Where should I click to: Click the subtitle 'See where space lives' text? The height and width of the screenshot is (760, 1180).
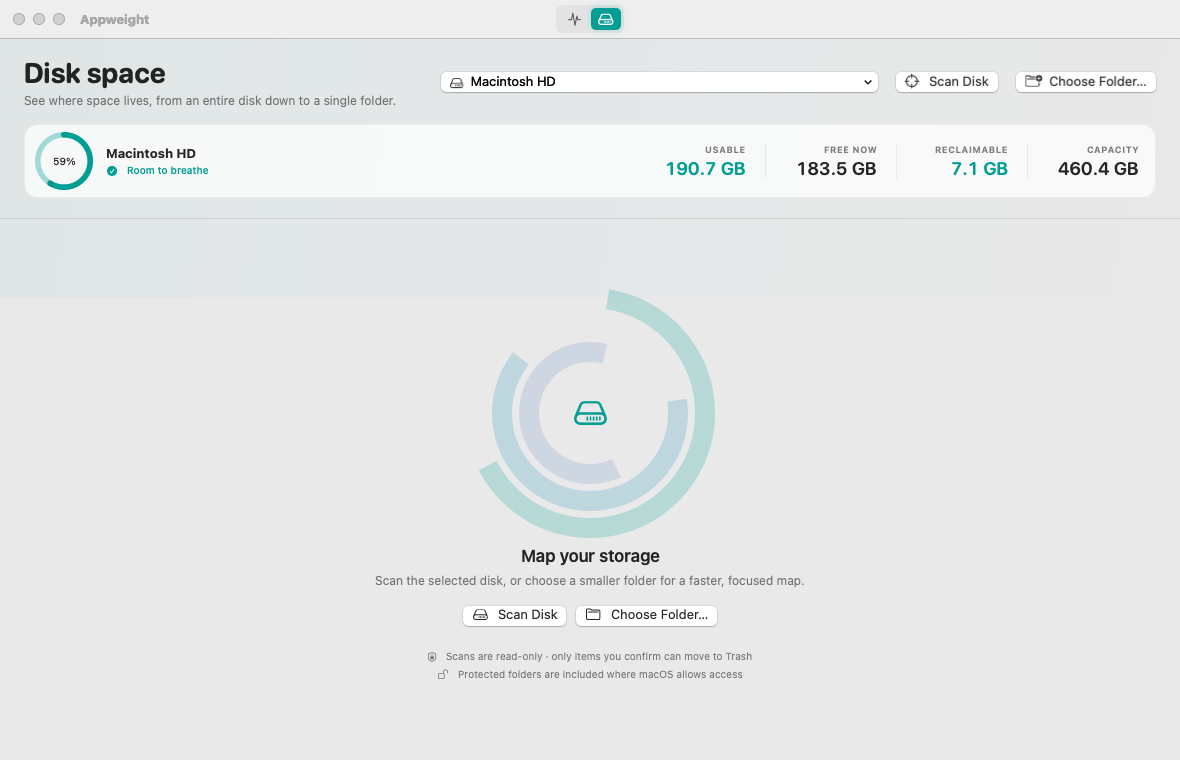coord(210,101)
